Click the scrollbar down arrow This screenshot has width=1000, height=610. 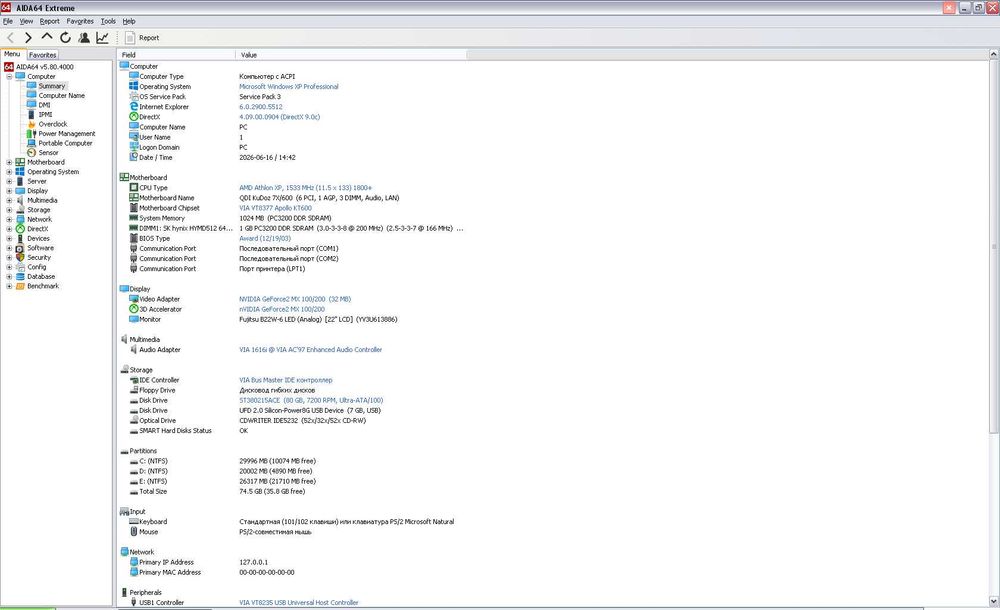[994, 601]
